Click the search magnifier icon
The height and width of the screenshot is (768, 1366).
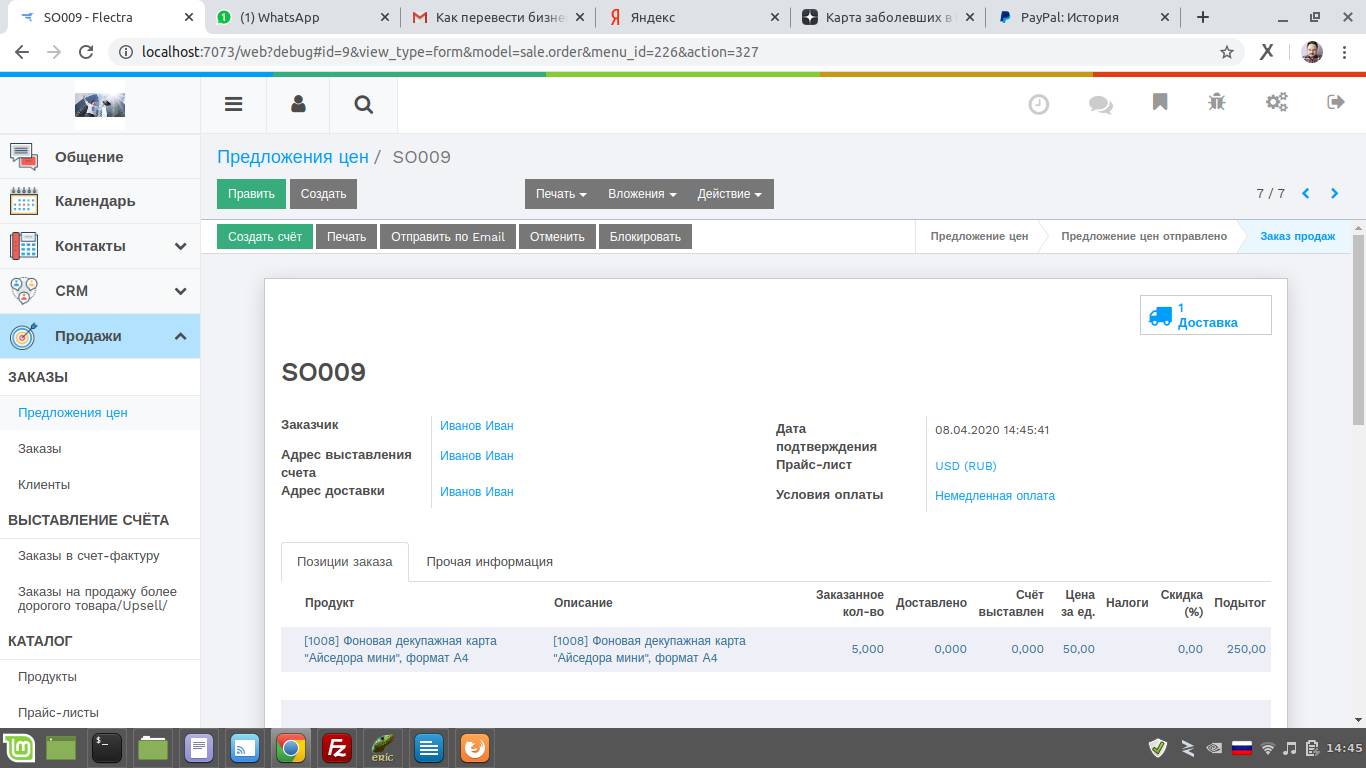click(363, 104)
